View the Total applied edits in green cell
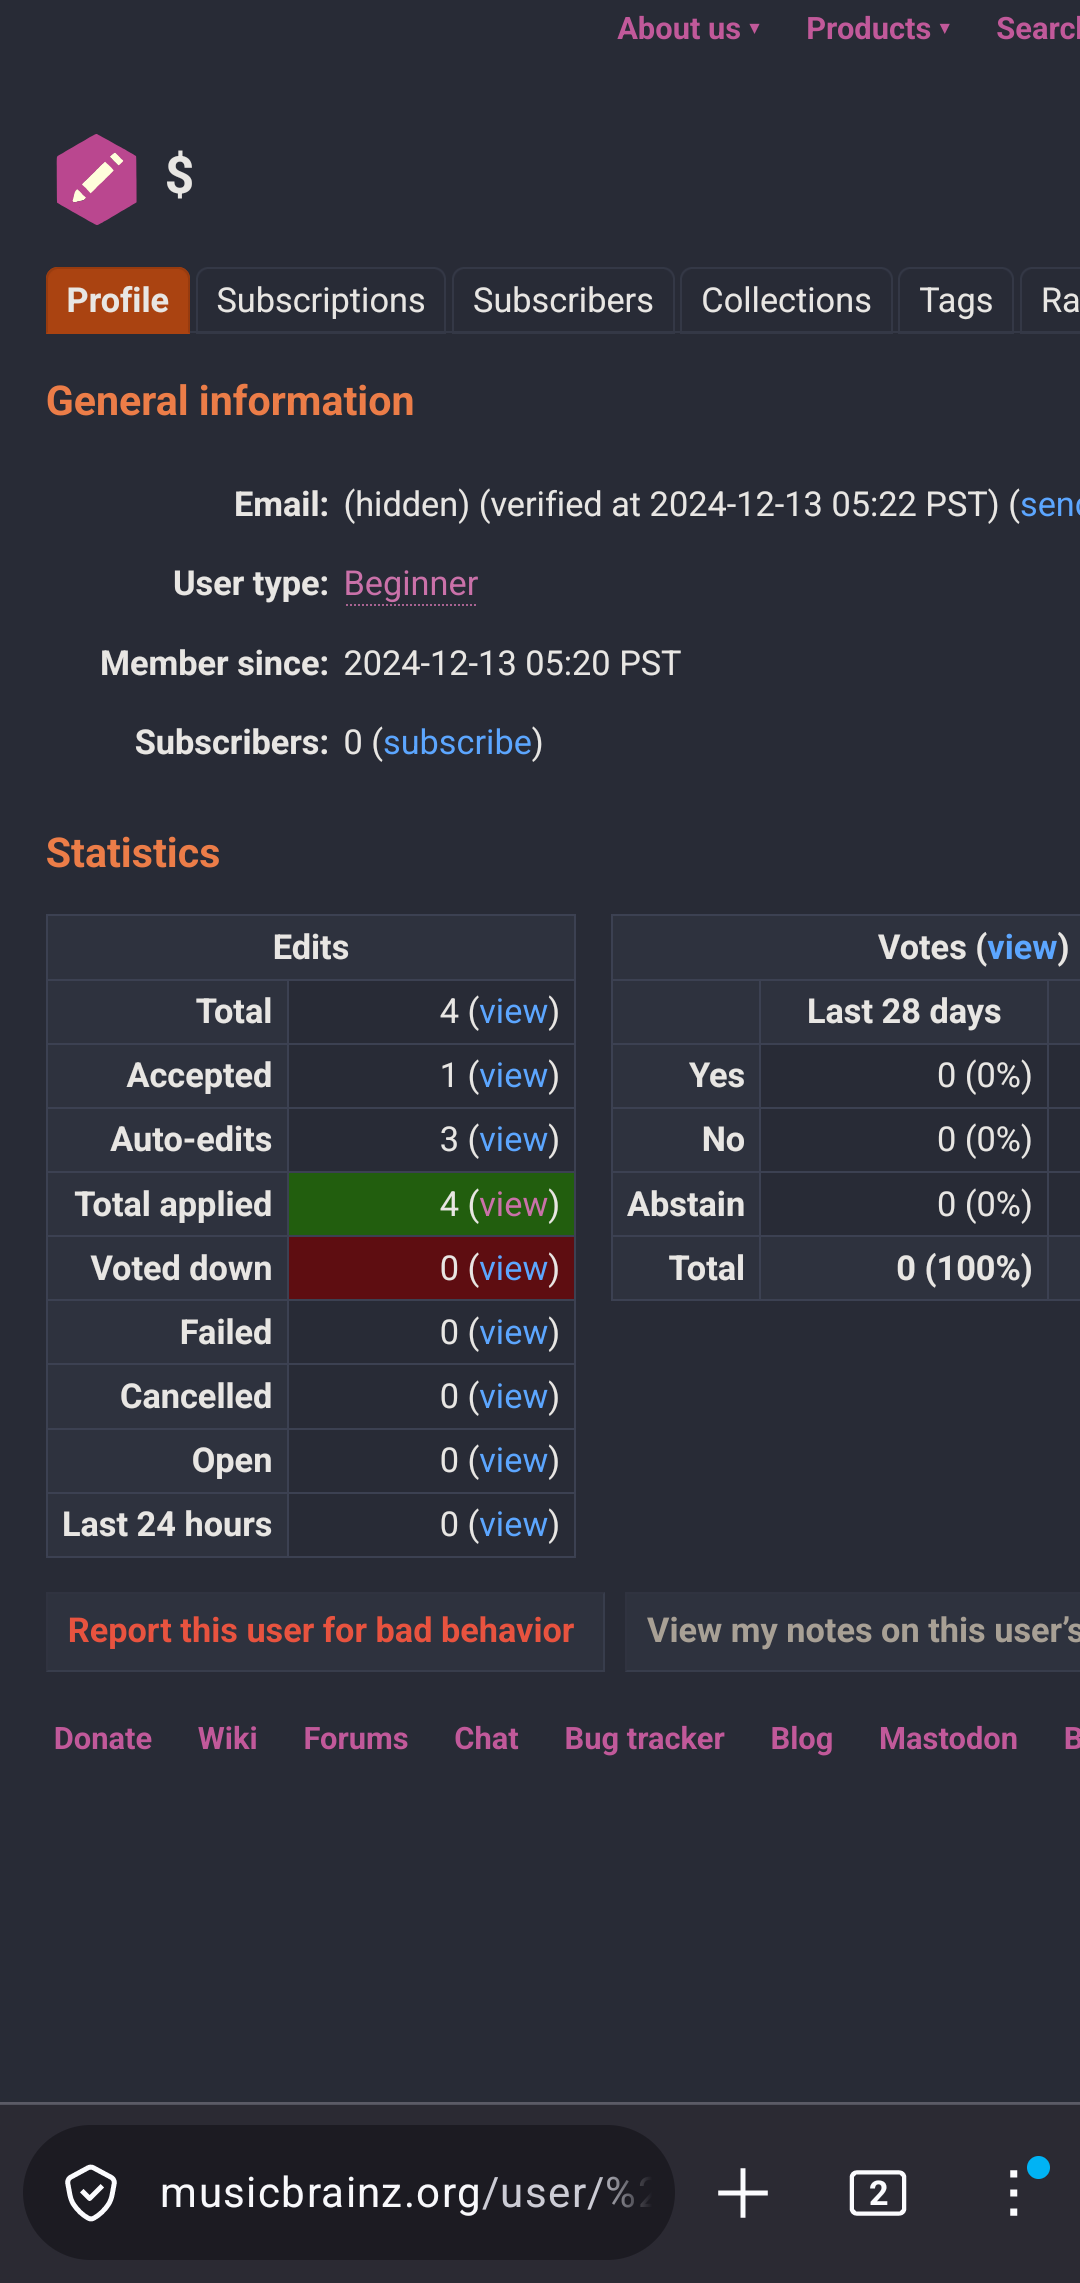 (x=514, y=1205)
